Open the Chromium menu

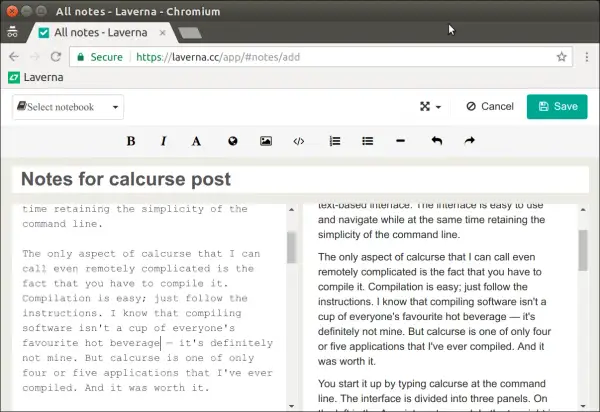click(587, 57)
